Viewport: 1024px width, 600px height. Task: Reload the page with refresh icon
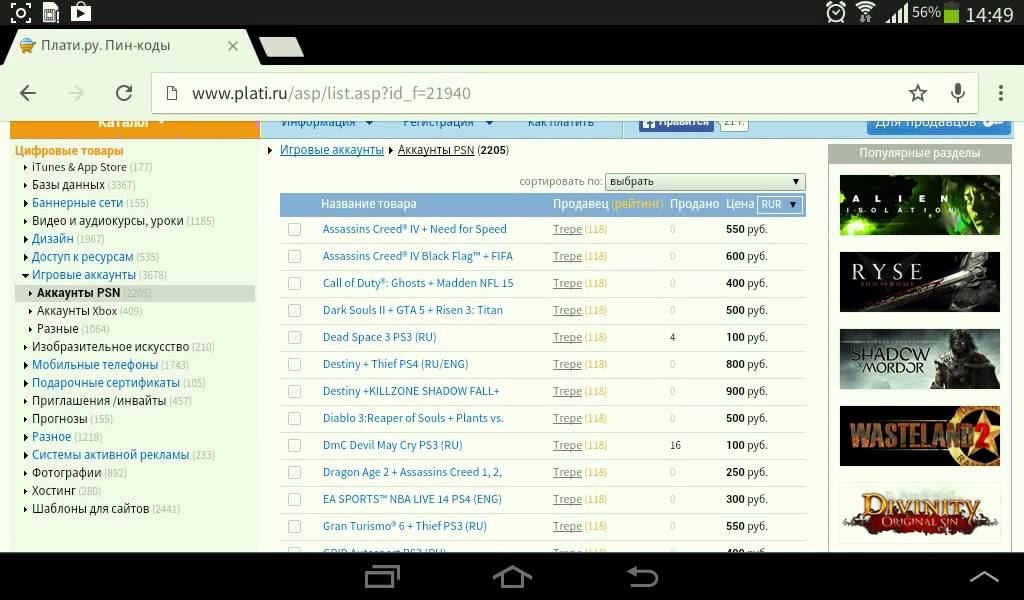124,93
